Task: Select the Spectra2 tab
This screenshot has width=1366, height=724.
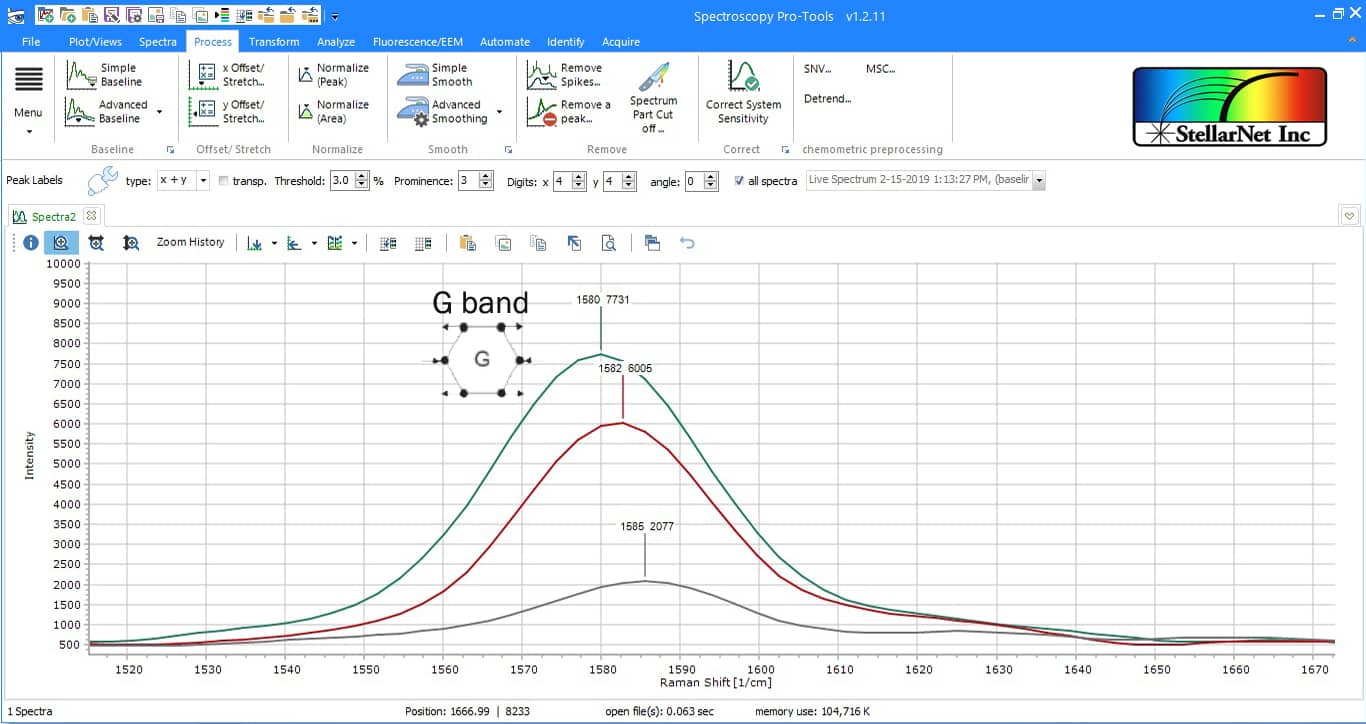Action: coord(50,215)
